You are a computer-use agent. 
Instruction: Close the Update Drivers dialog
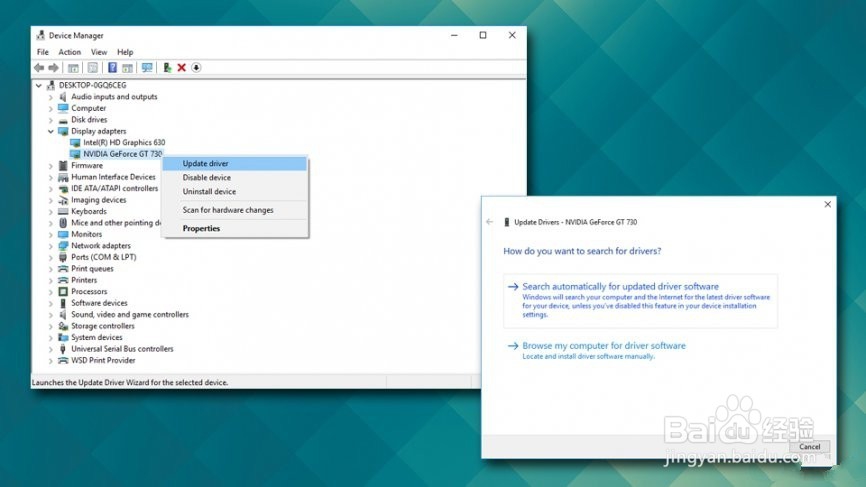(827, 204)
